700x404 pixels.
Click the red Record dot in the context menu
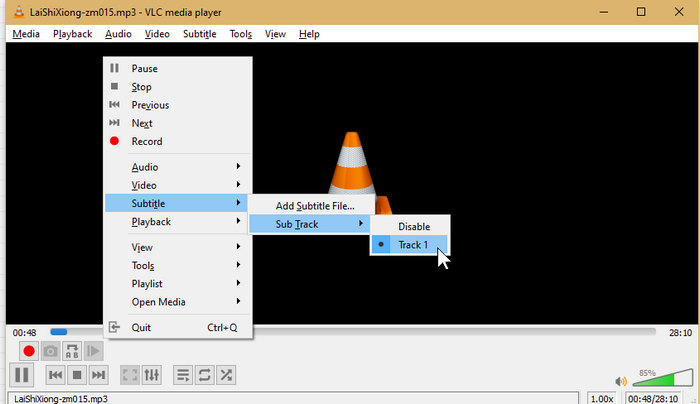(x=114, y=141)
